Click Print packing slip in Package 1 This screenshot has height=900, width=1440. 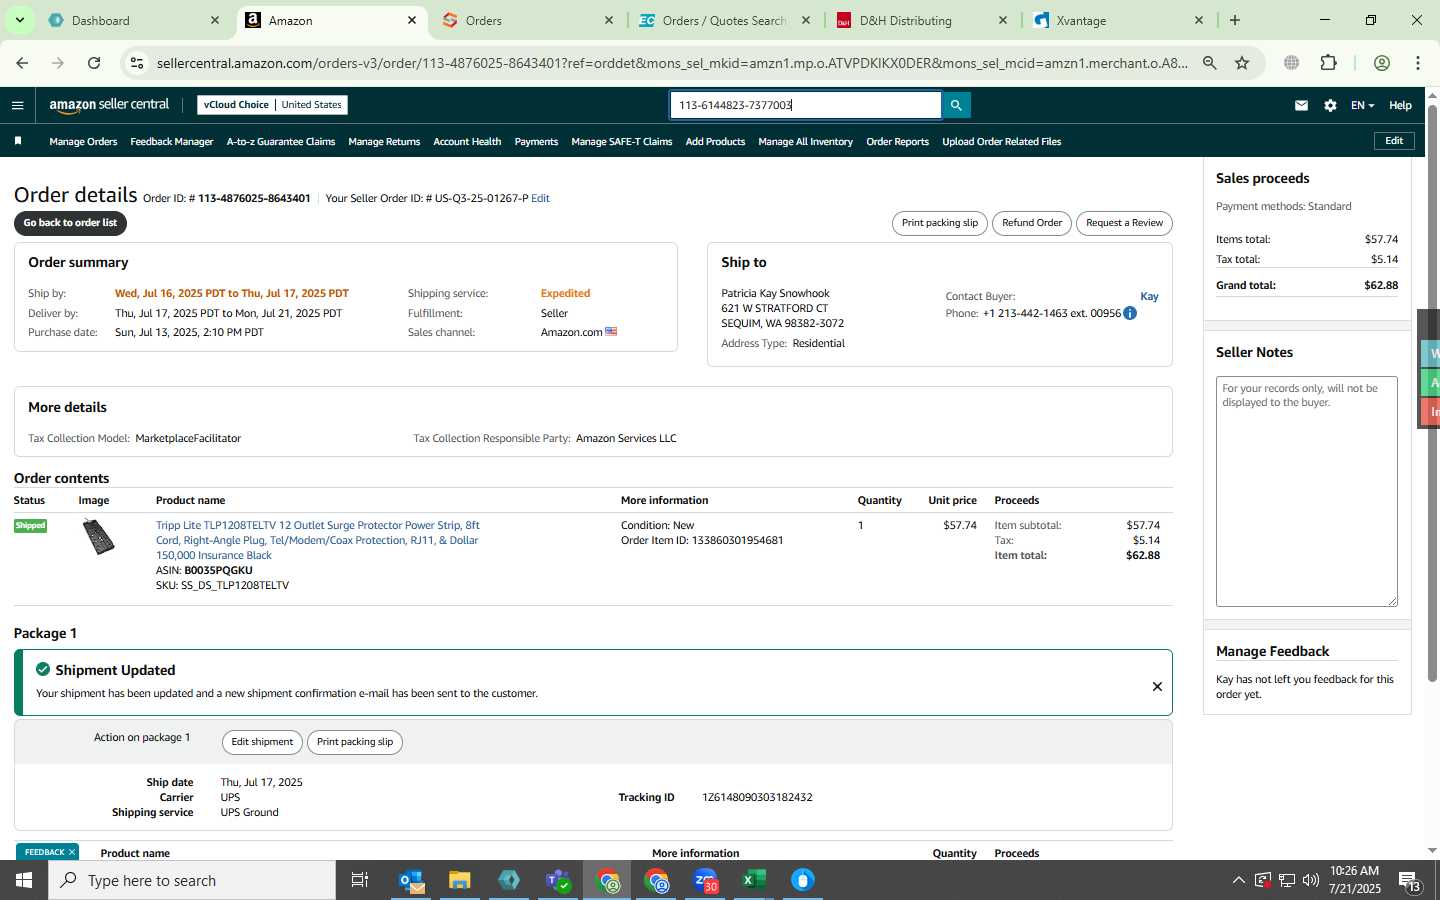tap(355, 742)
